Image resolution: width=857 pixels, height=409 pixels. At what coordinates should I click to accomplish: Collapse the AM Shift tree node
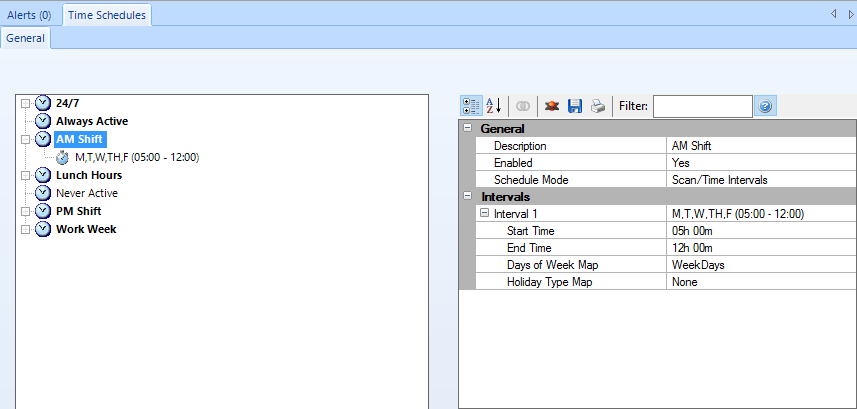pyautogui.click(x=25, y=139)
